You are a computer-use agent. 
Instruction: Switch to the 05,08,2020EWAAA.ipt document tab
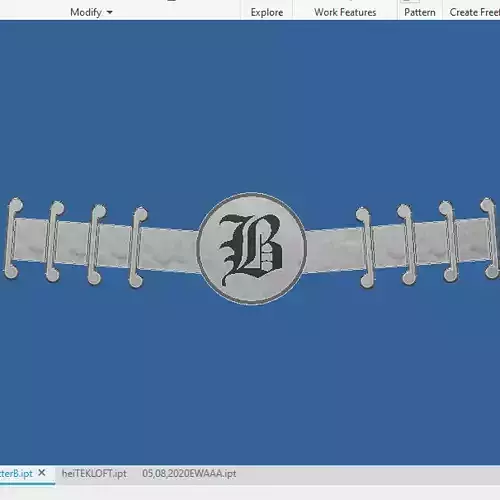click(x=189, y=473)
